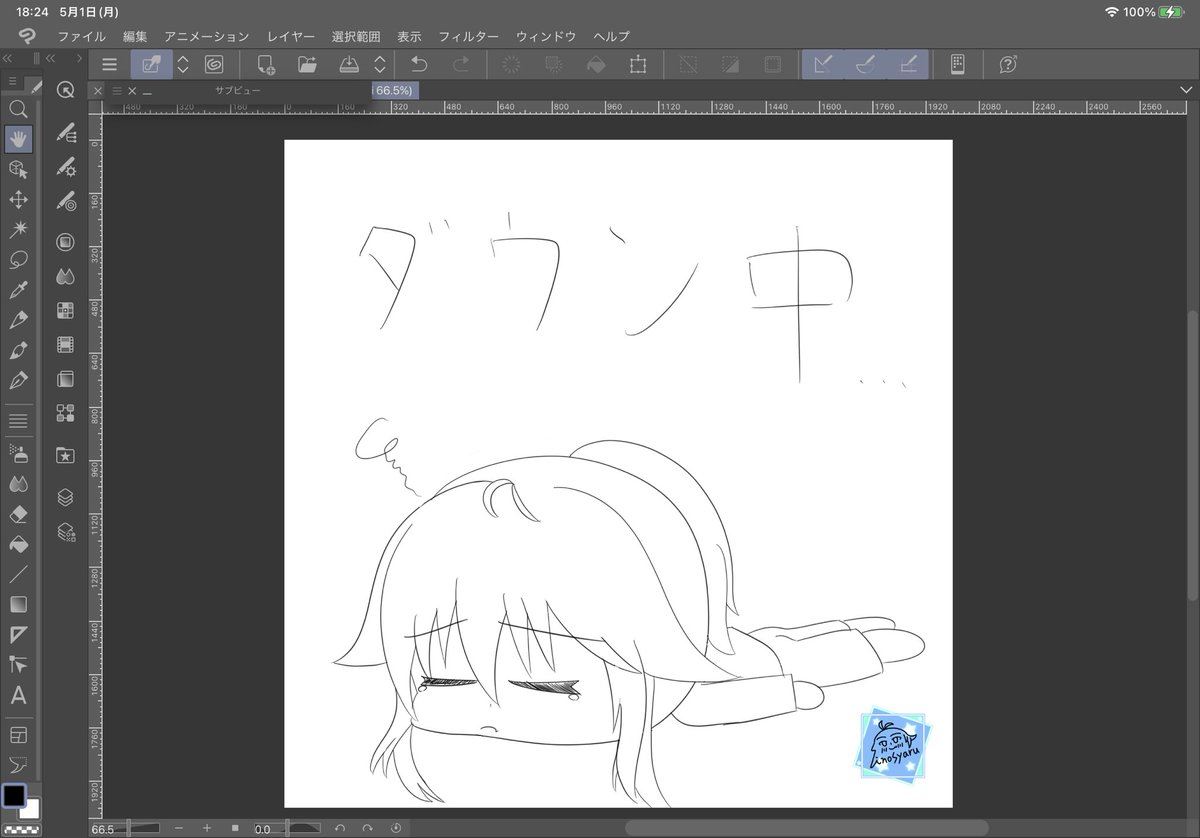Open the 選択範囲 menu
Viewport: 1200px width, 838px height.
356,36
